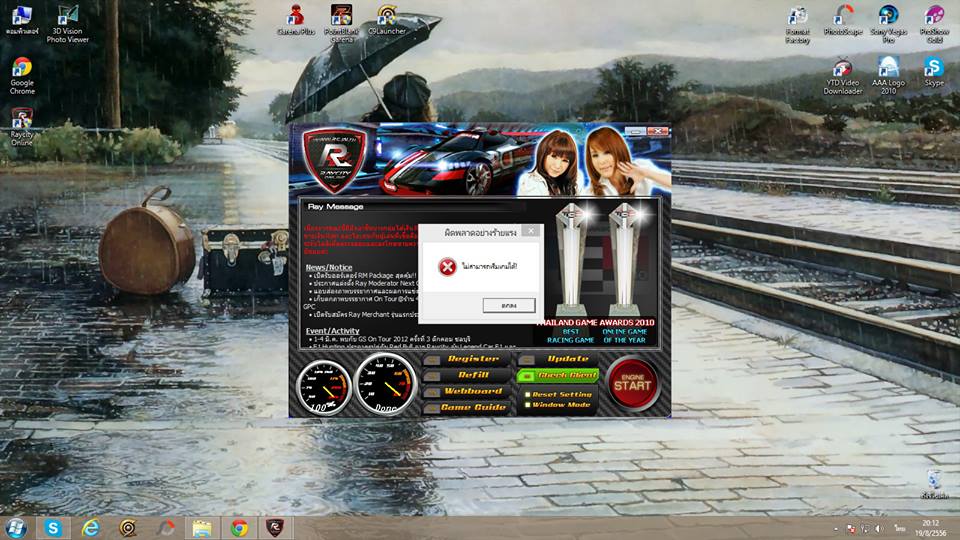
Task: Open the Game Guide button
Action: click(467, 407)
